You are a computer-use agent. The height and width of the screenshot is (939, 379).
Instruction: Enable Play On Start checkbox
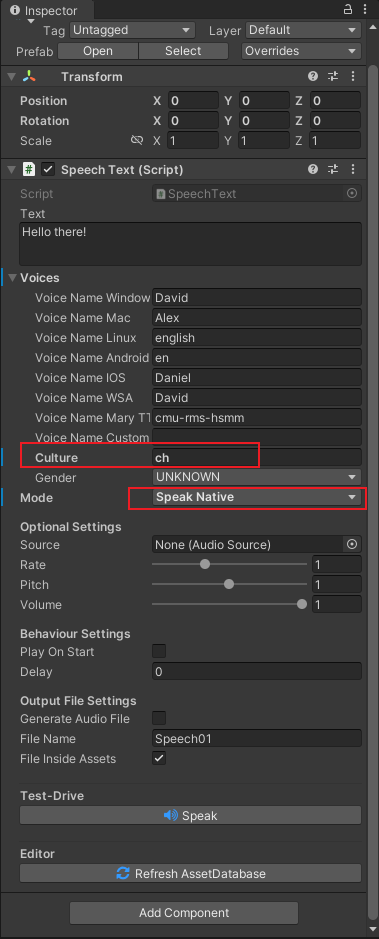pyautogui.click(x=159, y=651)
